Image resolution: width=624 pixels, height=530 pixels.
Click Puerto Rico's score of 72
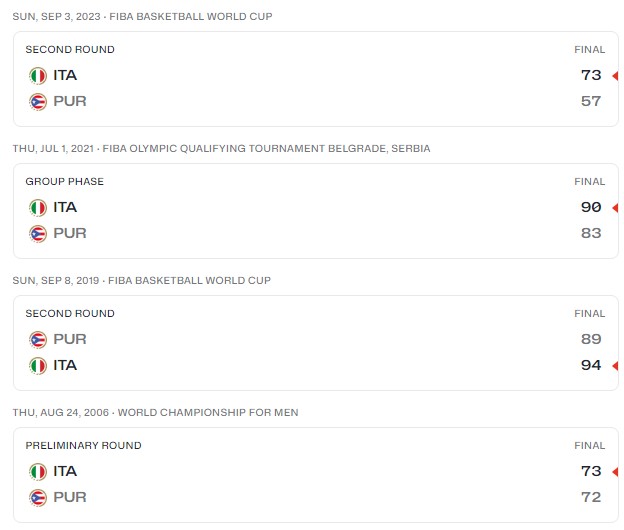(x=591, y=497)
